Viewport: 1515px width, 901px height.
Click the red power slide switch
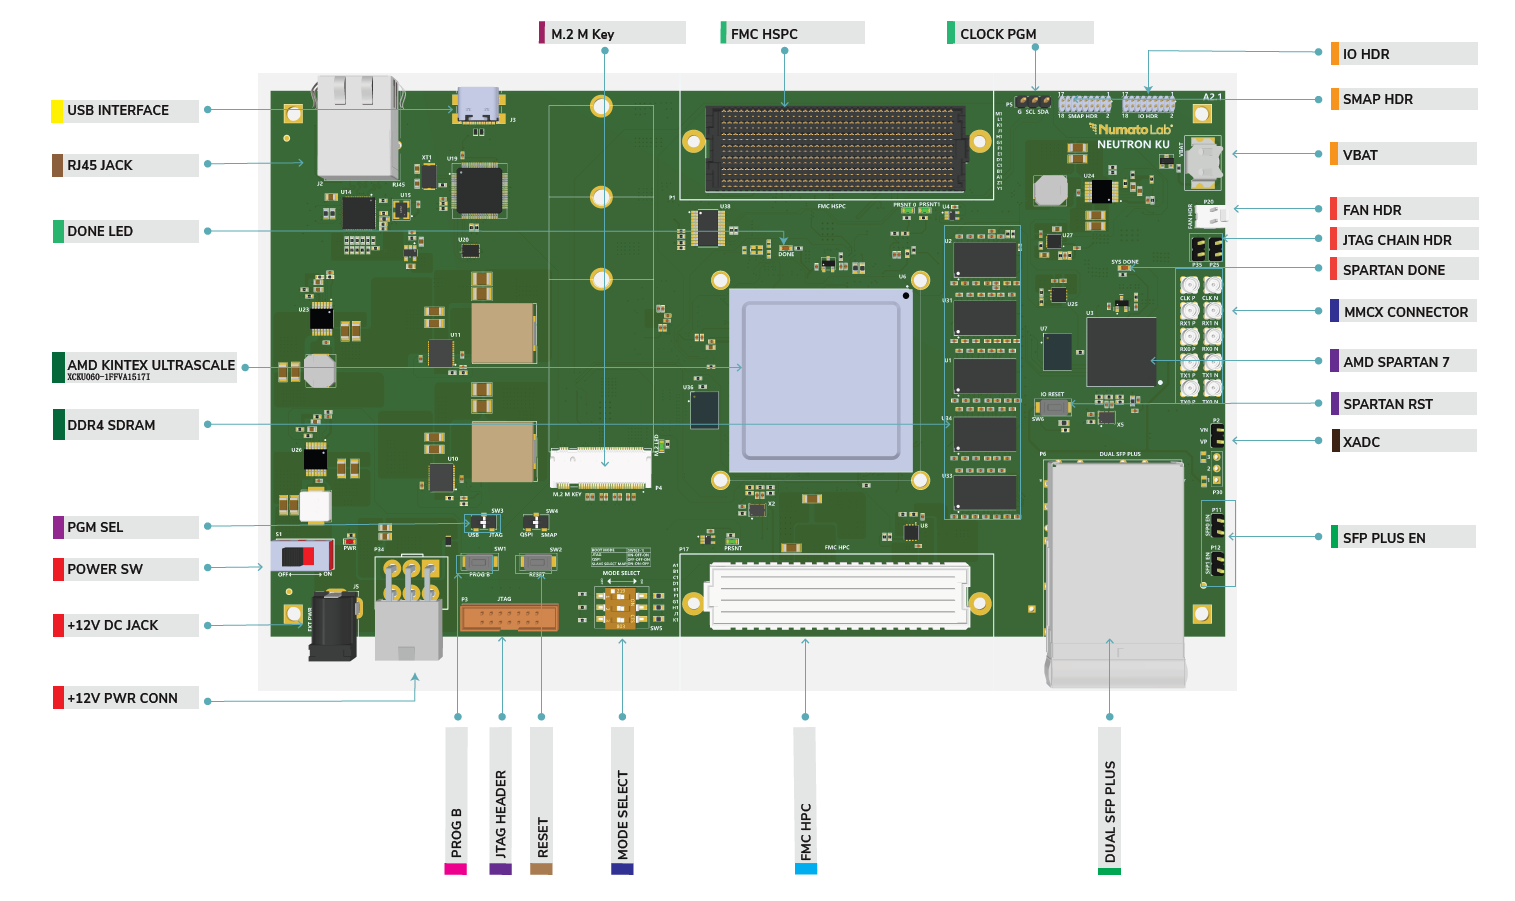pyautogui.click(x=304, y=555)
